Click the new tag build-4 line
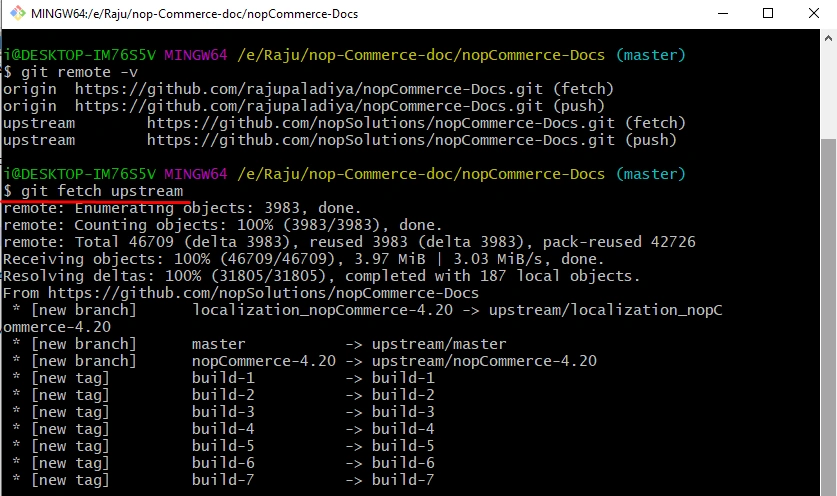The image size is (837, 496). pos(223,429)
